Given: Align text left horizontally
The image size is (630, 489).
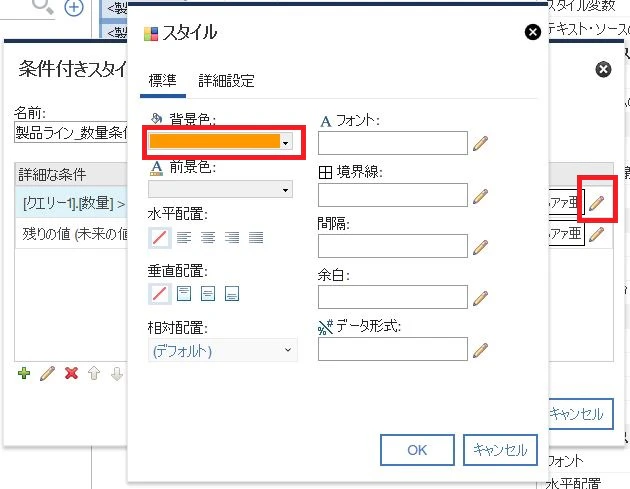Looking at the screenshot, I should point(184,237).
